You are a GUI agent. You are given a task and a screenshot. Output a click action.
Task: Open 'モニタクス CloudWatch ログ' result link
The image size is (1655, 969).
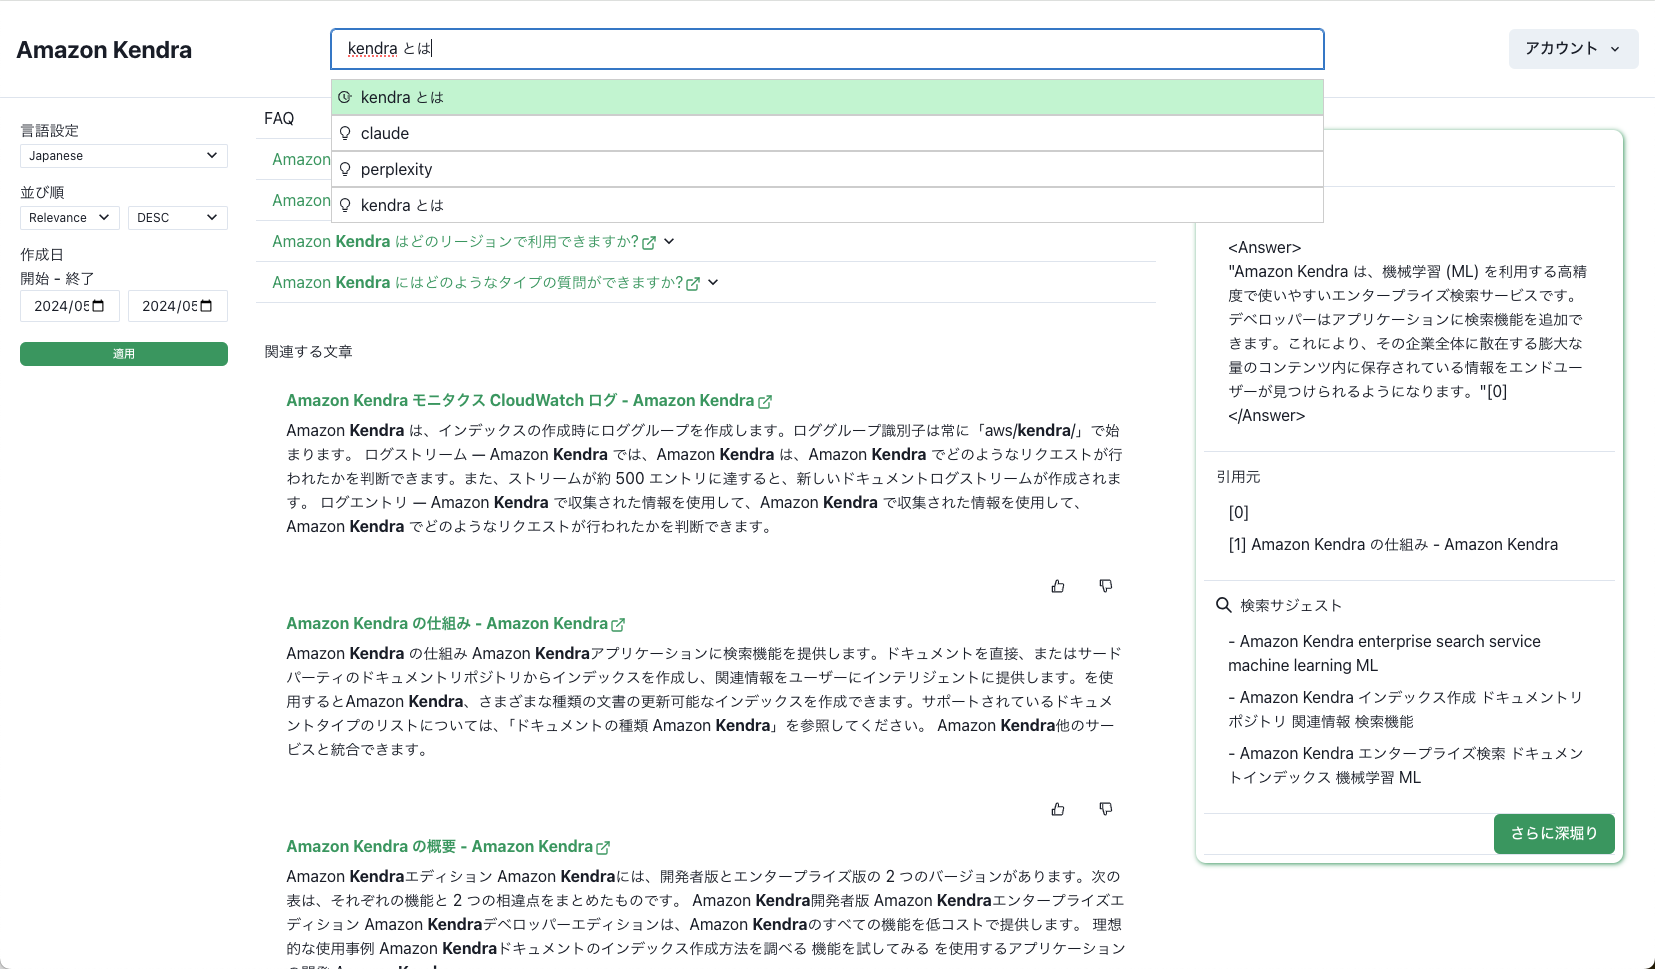click(x=520, y=400)
